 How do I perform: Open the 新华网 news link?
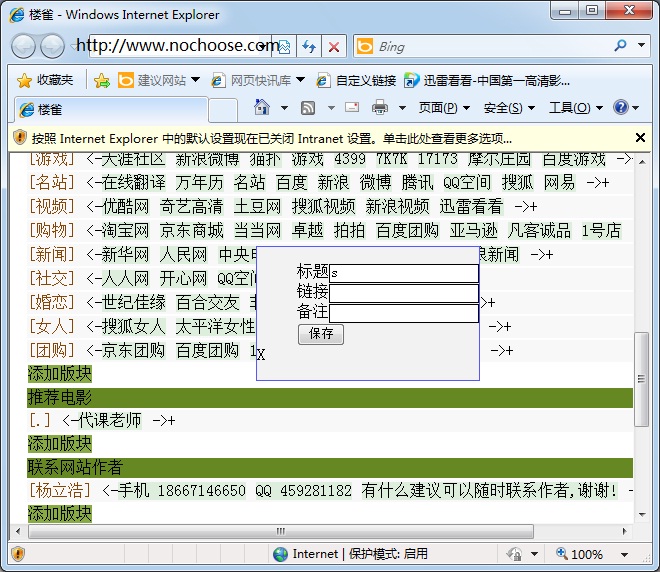point(125,255)
